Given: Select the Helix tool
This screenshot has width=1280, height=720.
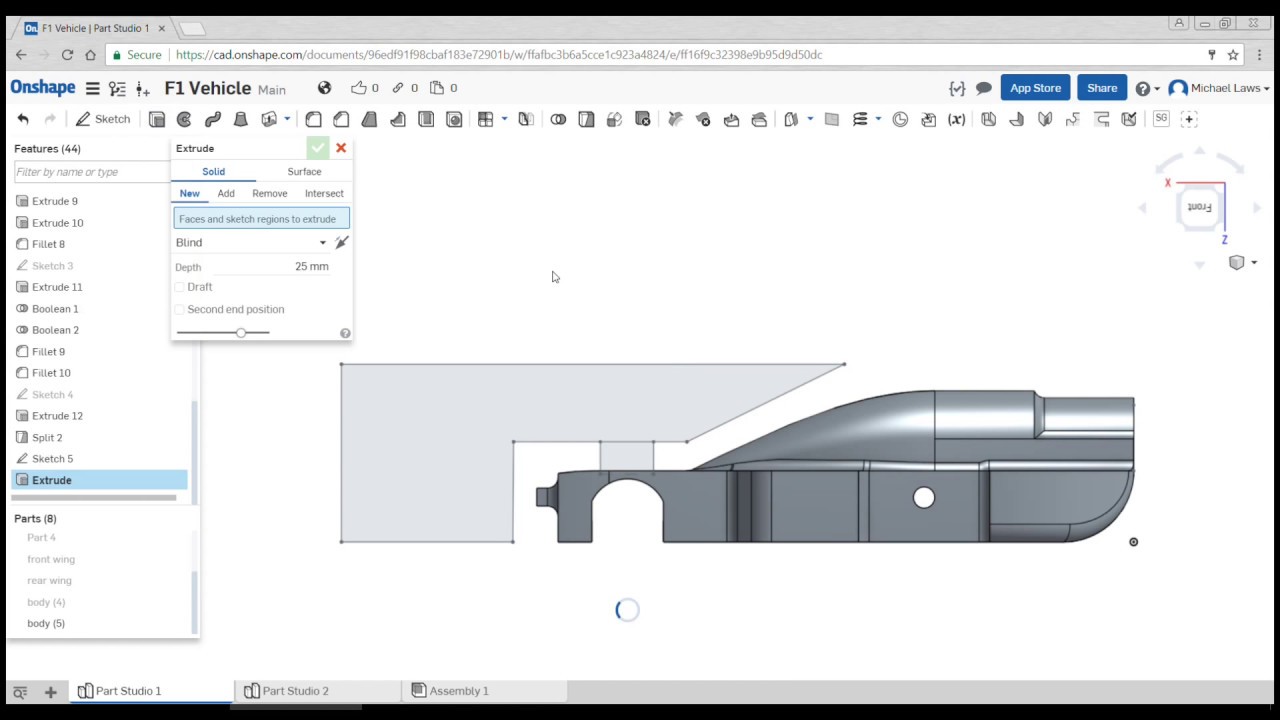Looking at the screenshot, I should click(x=860, y=119).
